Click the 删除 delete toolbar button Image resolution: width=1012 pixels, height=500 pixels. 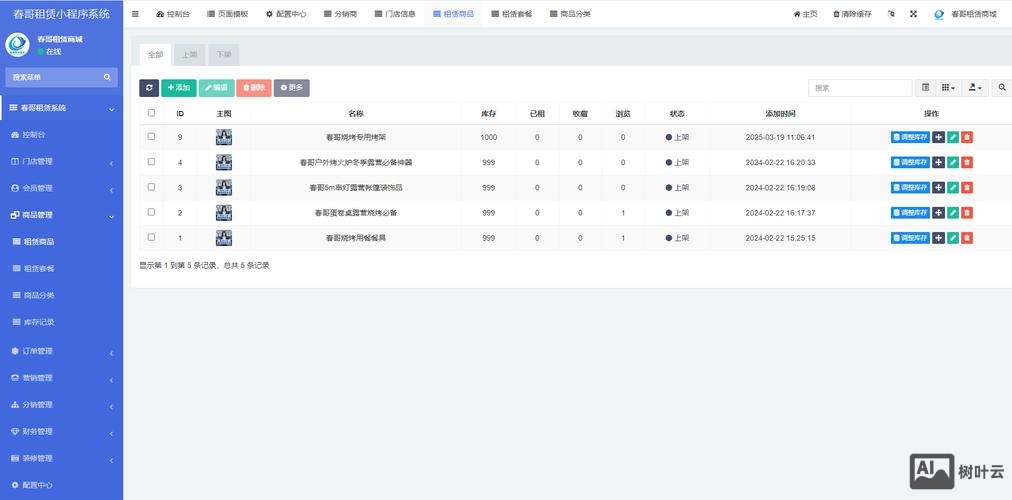point(254,88)
